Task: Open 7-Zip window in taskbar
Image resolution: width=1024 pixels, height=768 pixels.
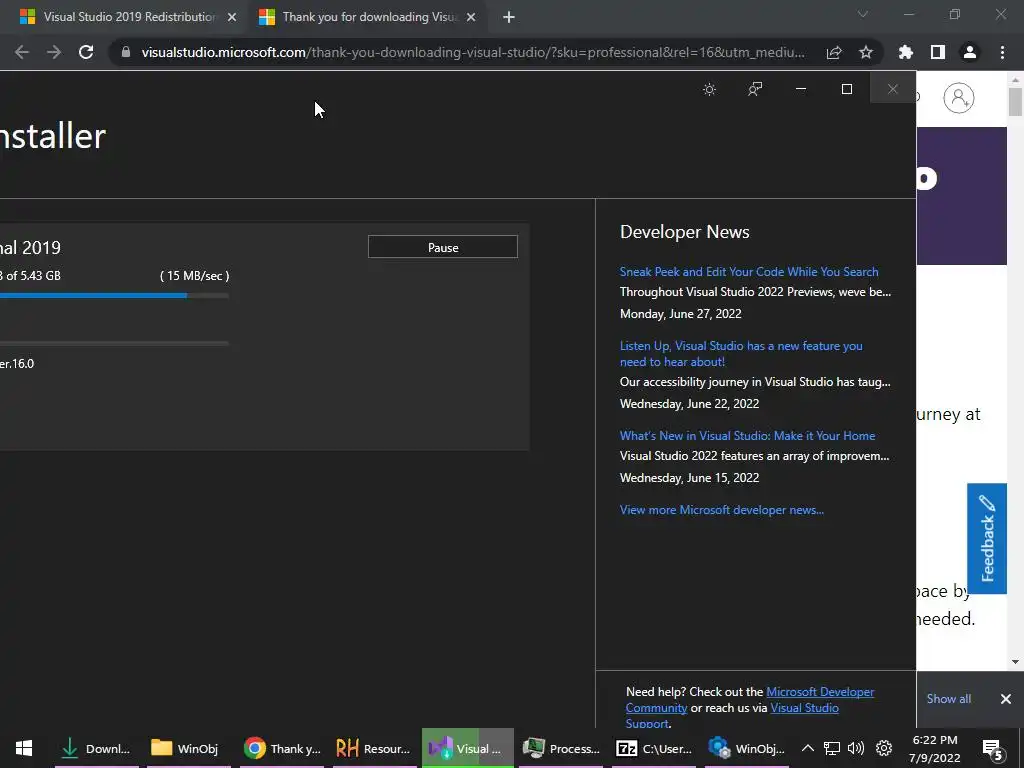Action: click(x=654, y=748)
